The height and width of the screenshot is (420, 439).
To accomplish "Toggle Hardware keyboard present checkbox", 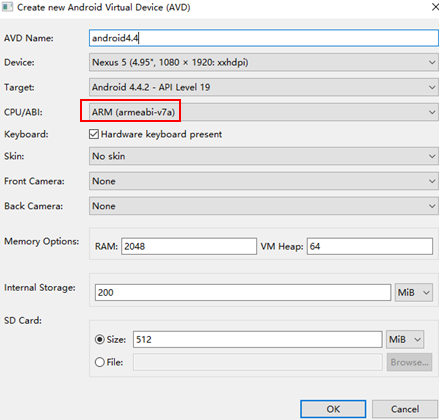I will [94, 134].
